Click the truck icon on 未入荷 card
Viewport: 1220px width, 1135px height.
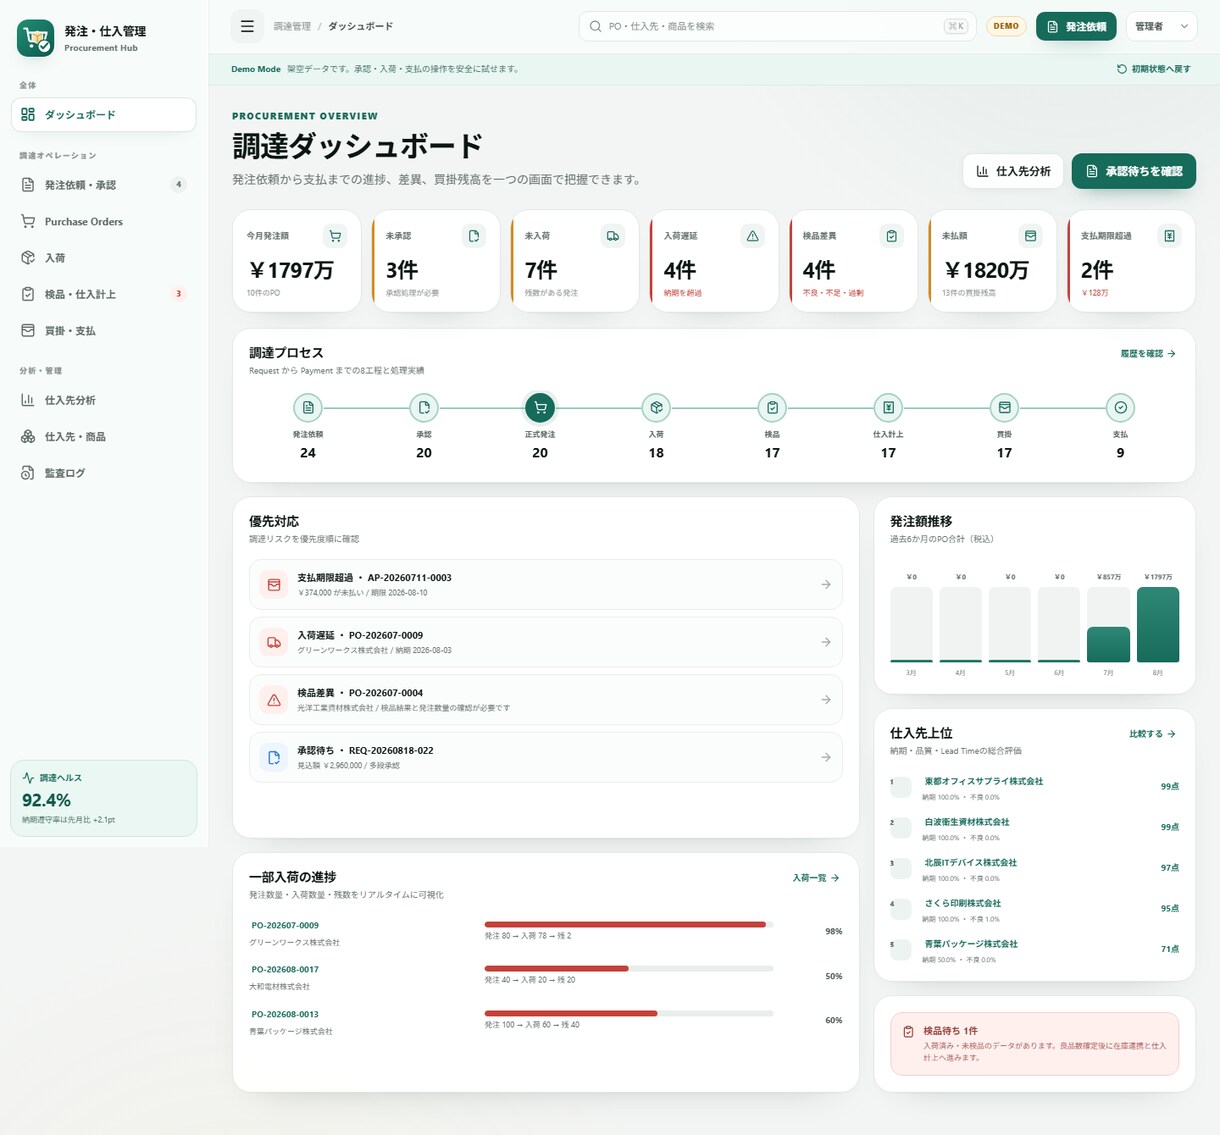[x=613, y=236]
